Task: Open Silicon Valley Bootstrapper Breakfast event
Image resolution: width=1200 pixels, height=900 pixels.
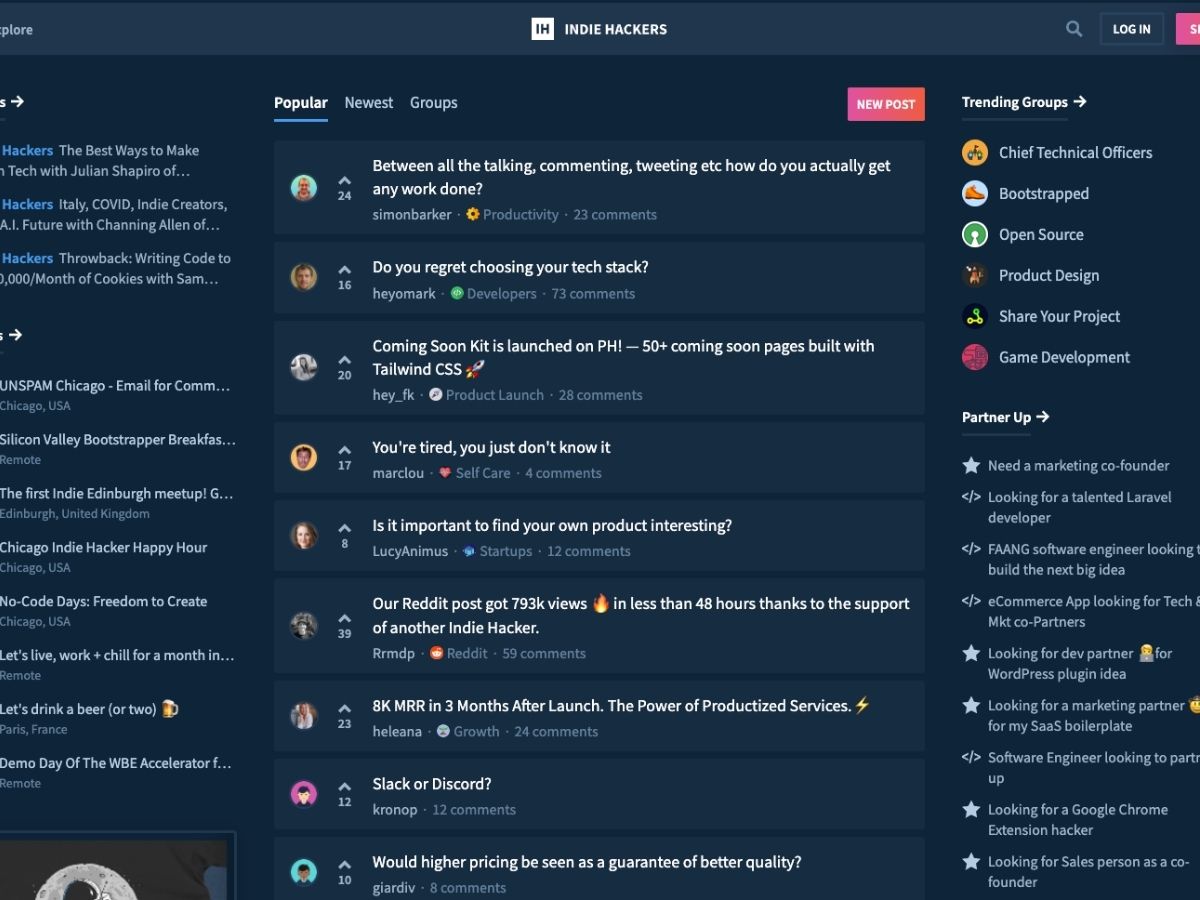Action: coord(118,439)
